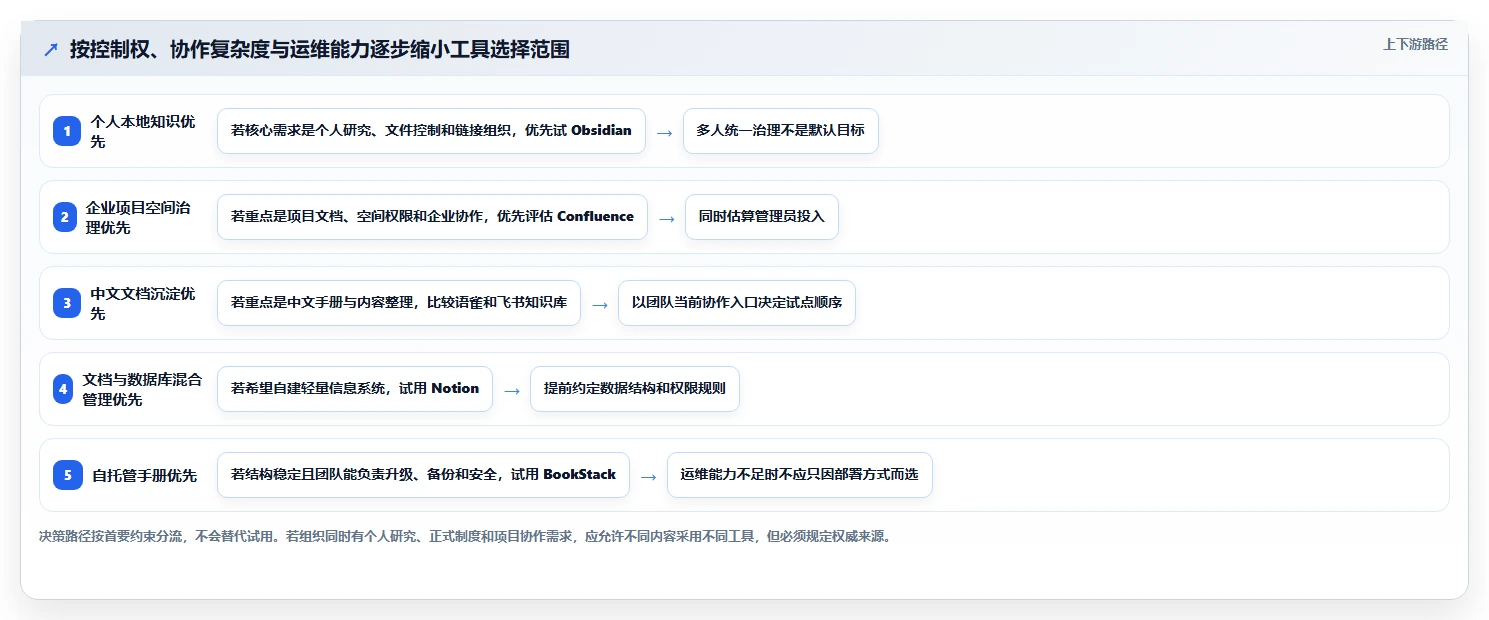The image size is (1489, 620).
Task: Click 提前约定数据结构和权限规则 box
Action: click(x=635, y=389)
